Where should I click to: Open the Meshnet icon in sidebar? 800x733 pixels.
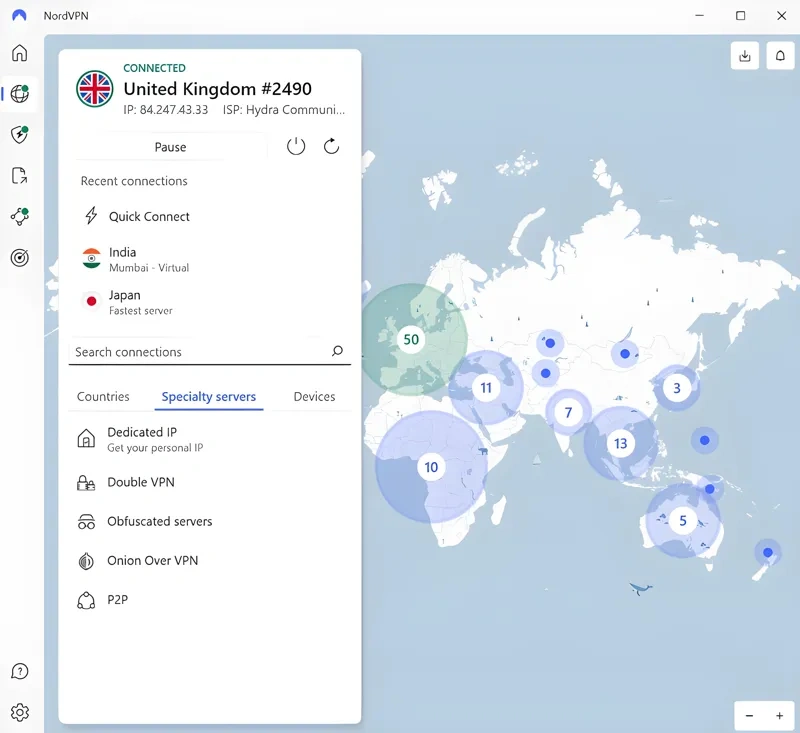pos(19,216)
